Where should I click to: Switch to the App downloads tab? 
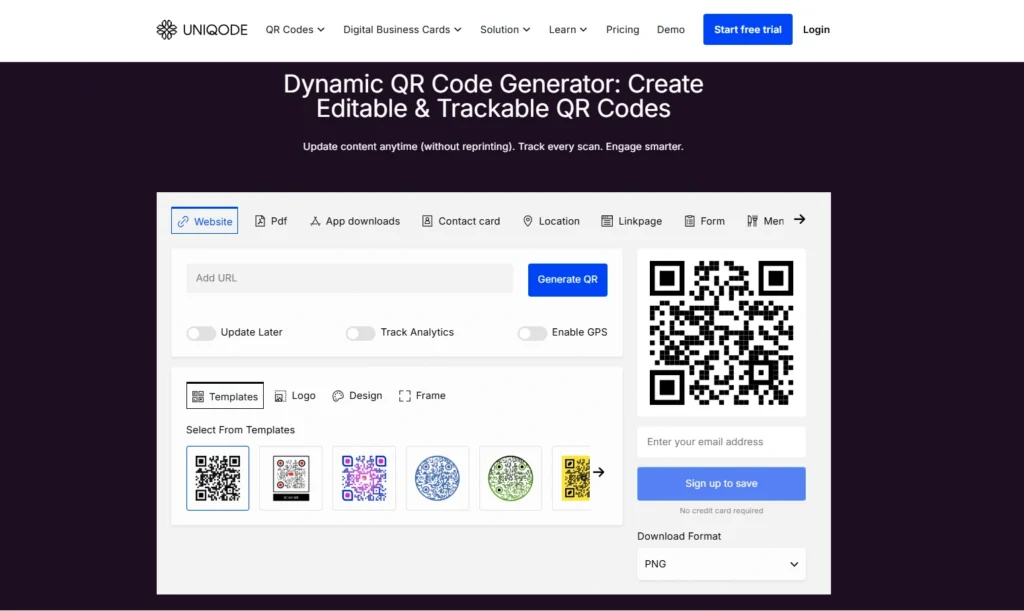click(355, 221)
